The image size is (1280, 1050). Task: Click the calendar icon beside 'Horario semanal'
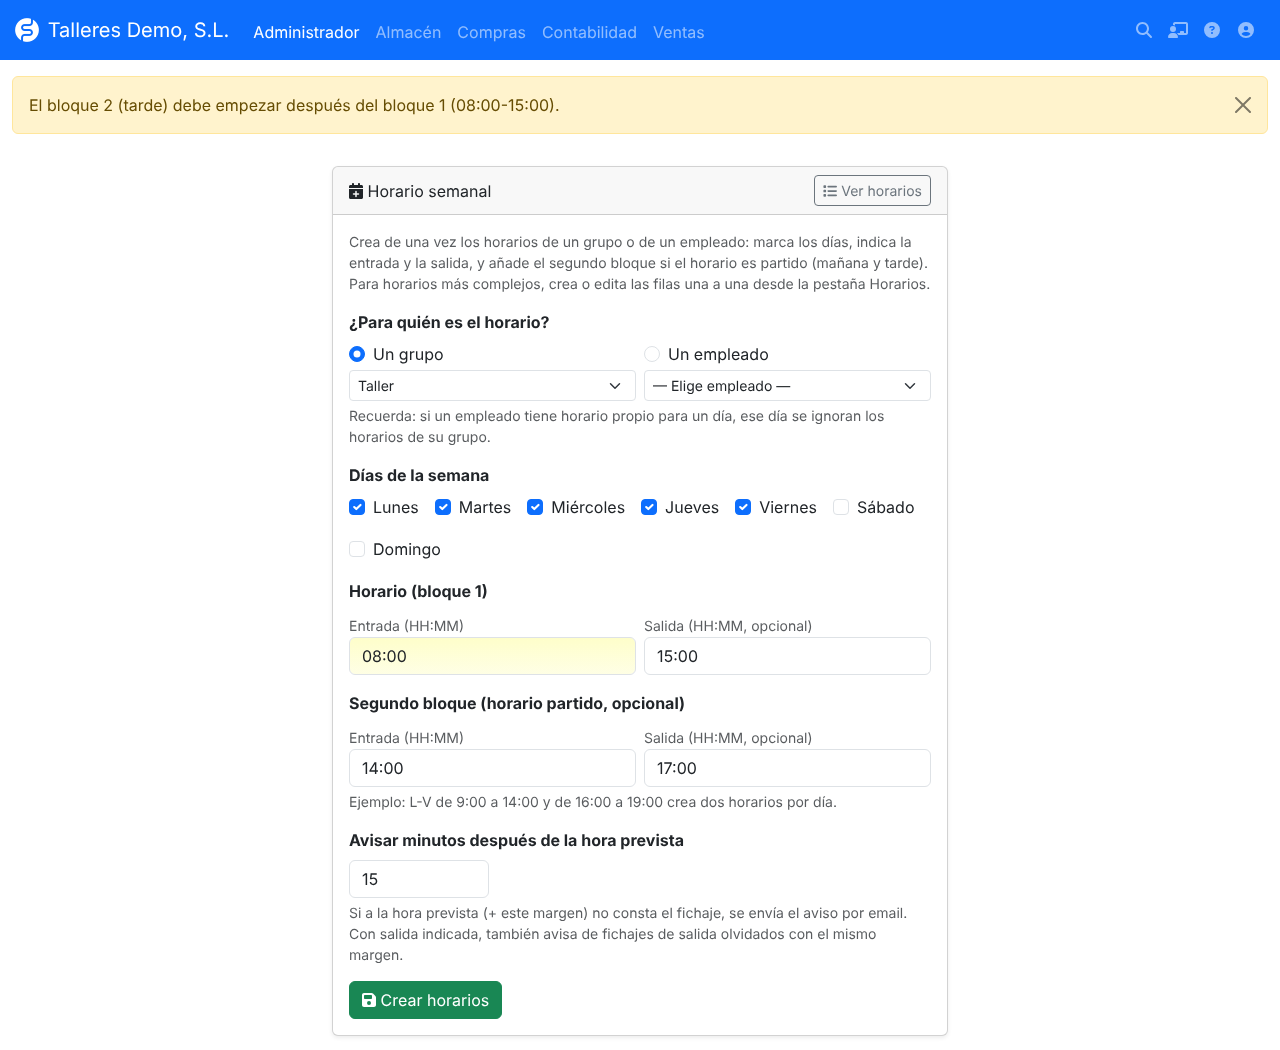(x=356, y=191)
